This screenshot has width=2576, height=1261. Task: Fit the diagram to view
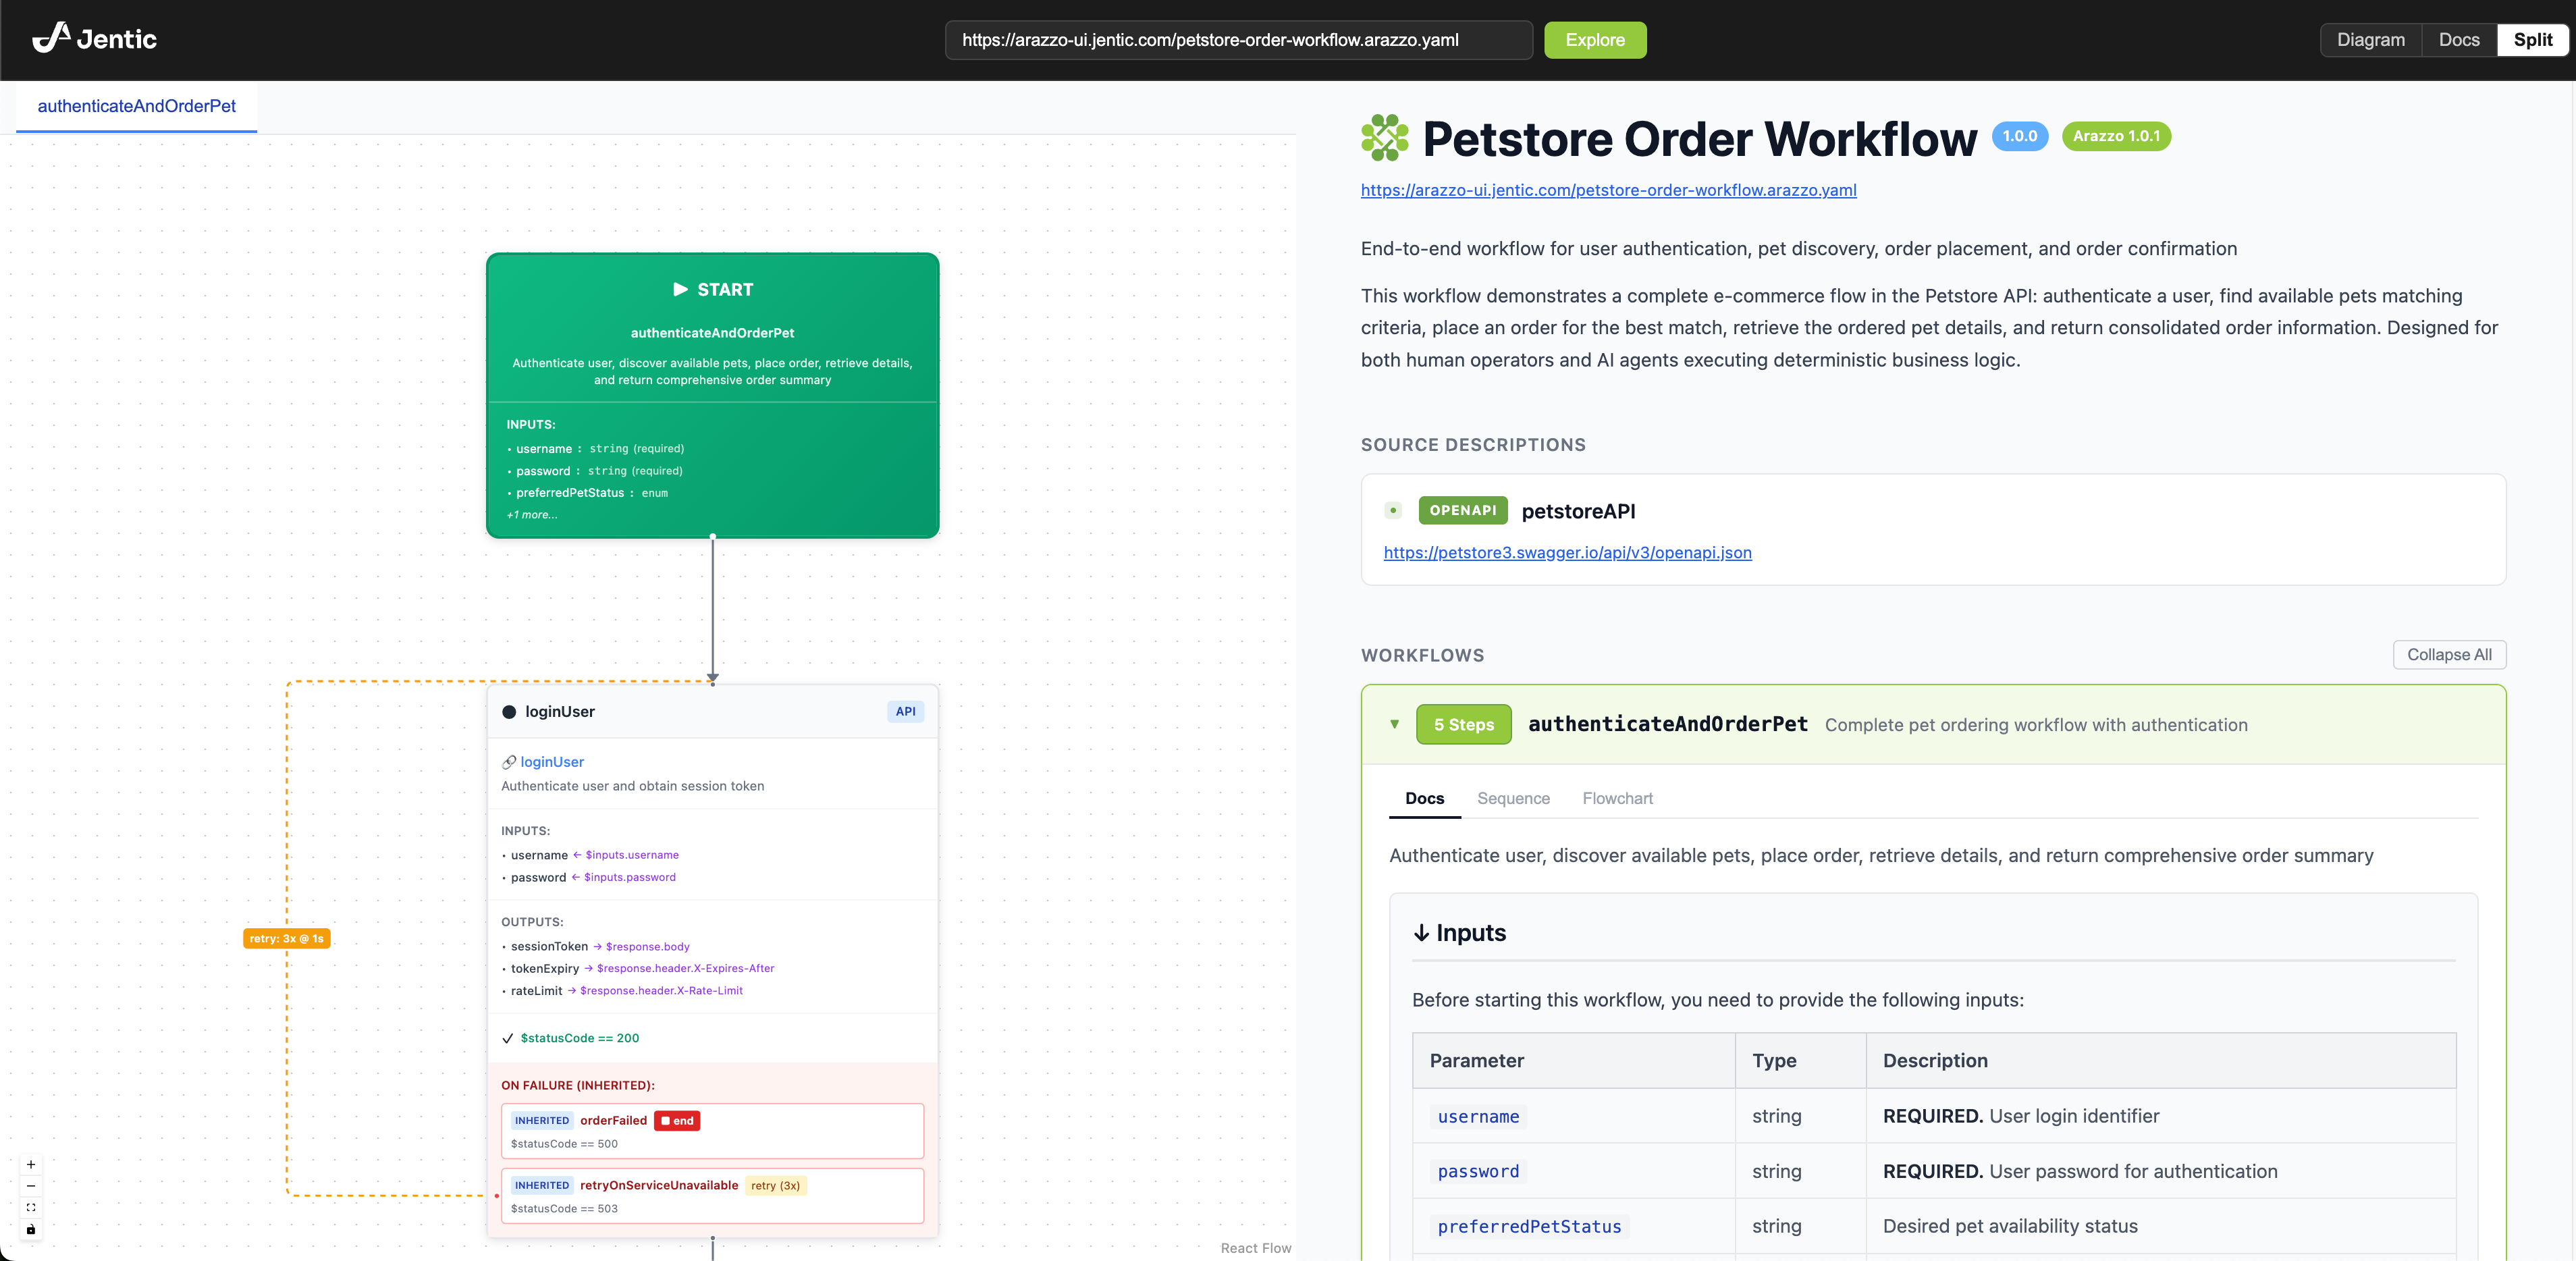click(x=31, y=1208)
